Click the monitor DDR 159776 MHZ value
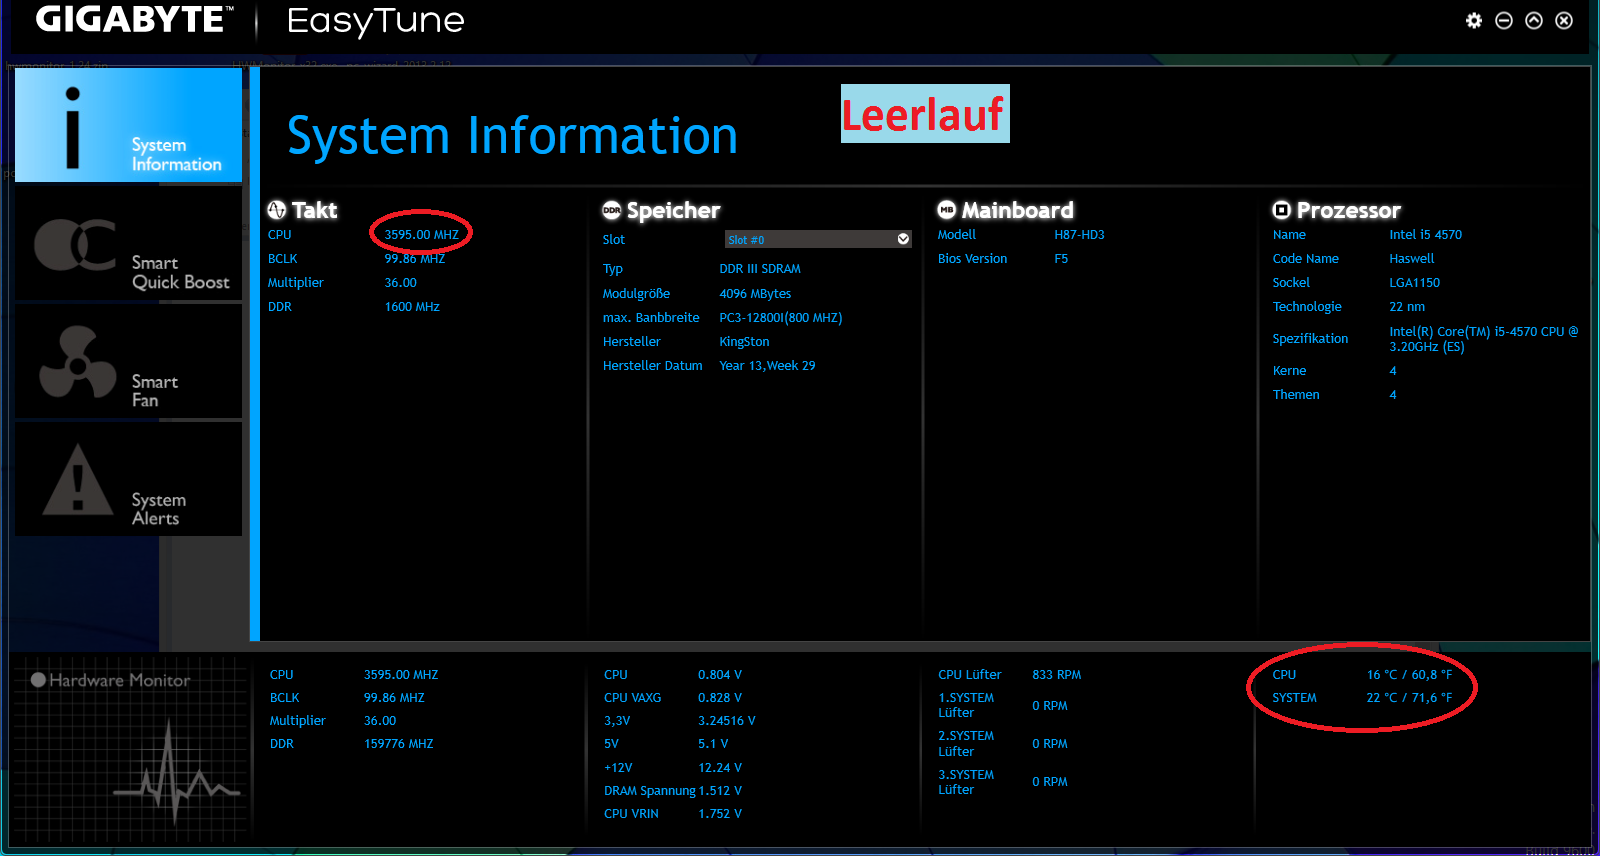The width and height of the screenshot is (1600, 856). (x=399, y=744)
